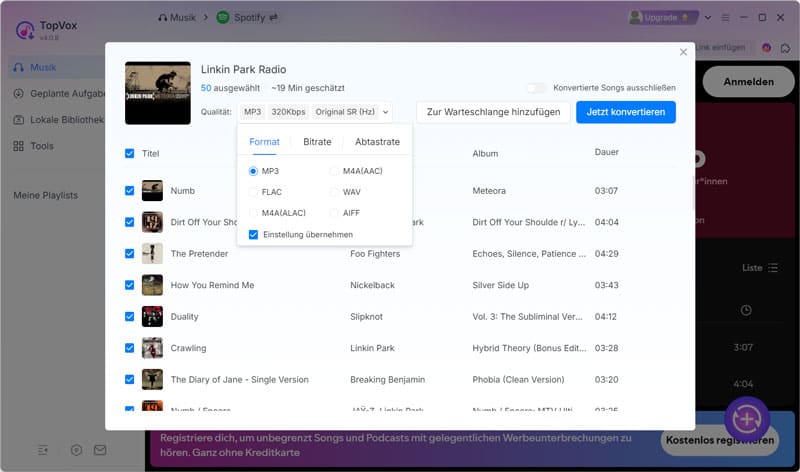Click the add-to-convert floating plus icon

(x=747, y=419)
